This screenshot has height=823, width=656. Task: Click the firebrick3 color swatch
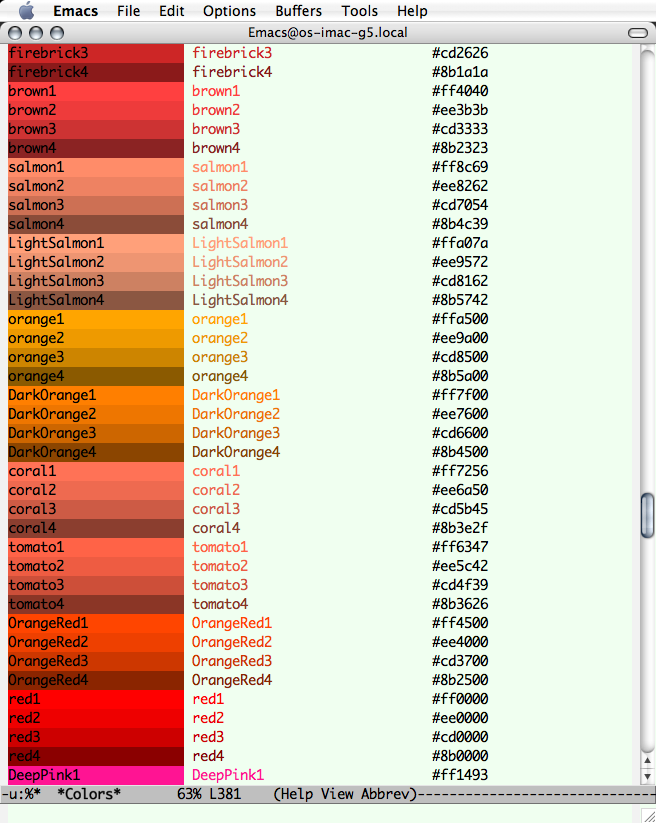point(96,53)
